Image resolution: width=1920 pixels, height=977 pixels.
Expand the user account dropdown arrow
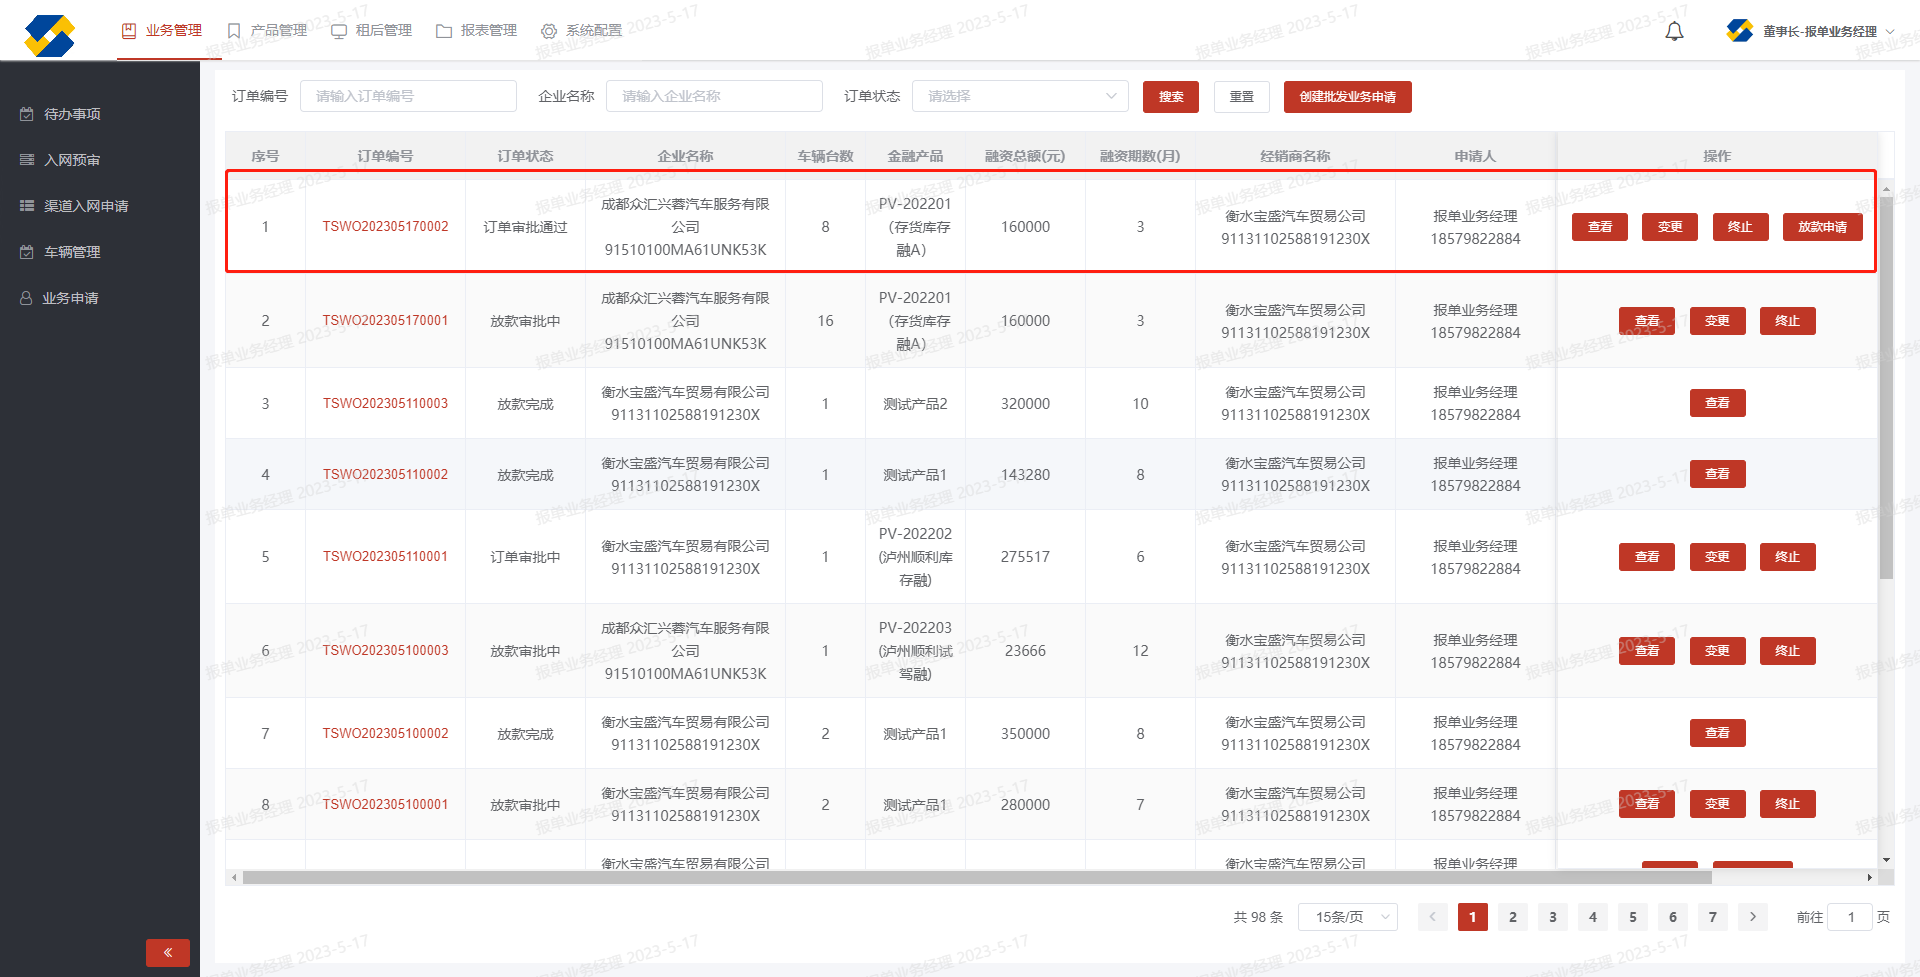coord(1890,32)
